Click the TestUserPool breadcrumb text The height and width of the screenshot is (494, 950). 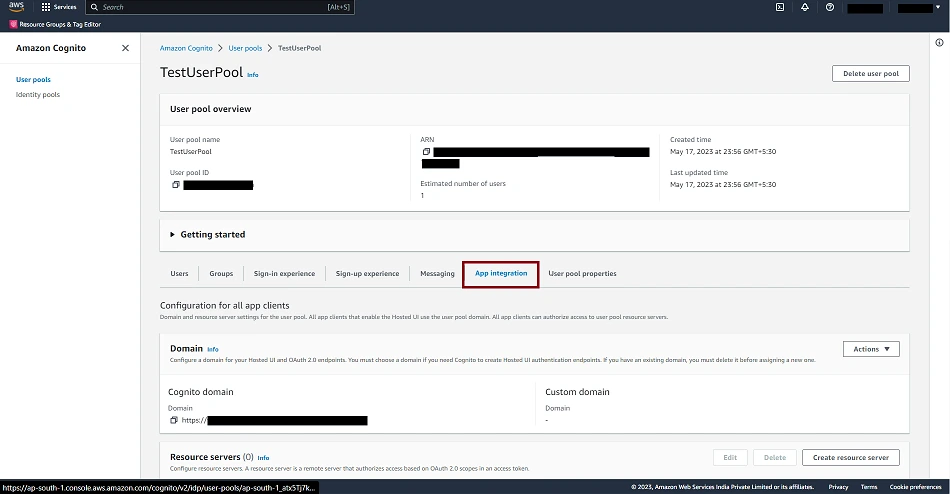[x=299, y=48]
